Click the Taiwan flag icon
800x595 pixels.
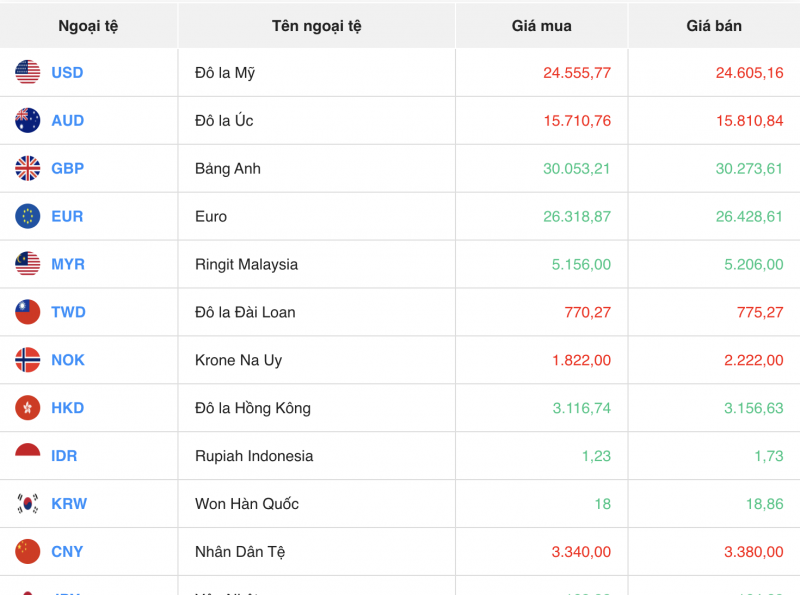click(28, 312)
